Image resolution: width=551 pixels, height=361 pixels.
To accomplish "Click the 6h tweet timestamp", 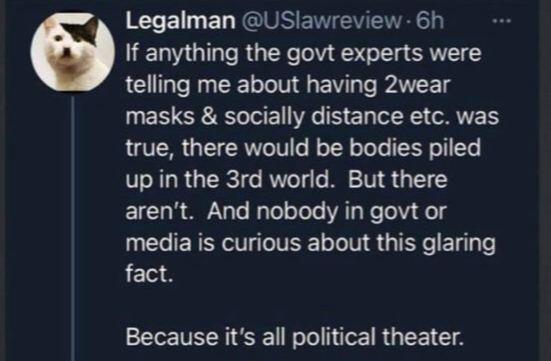I will click(430, 21).
